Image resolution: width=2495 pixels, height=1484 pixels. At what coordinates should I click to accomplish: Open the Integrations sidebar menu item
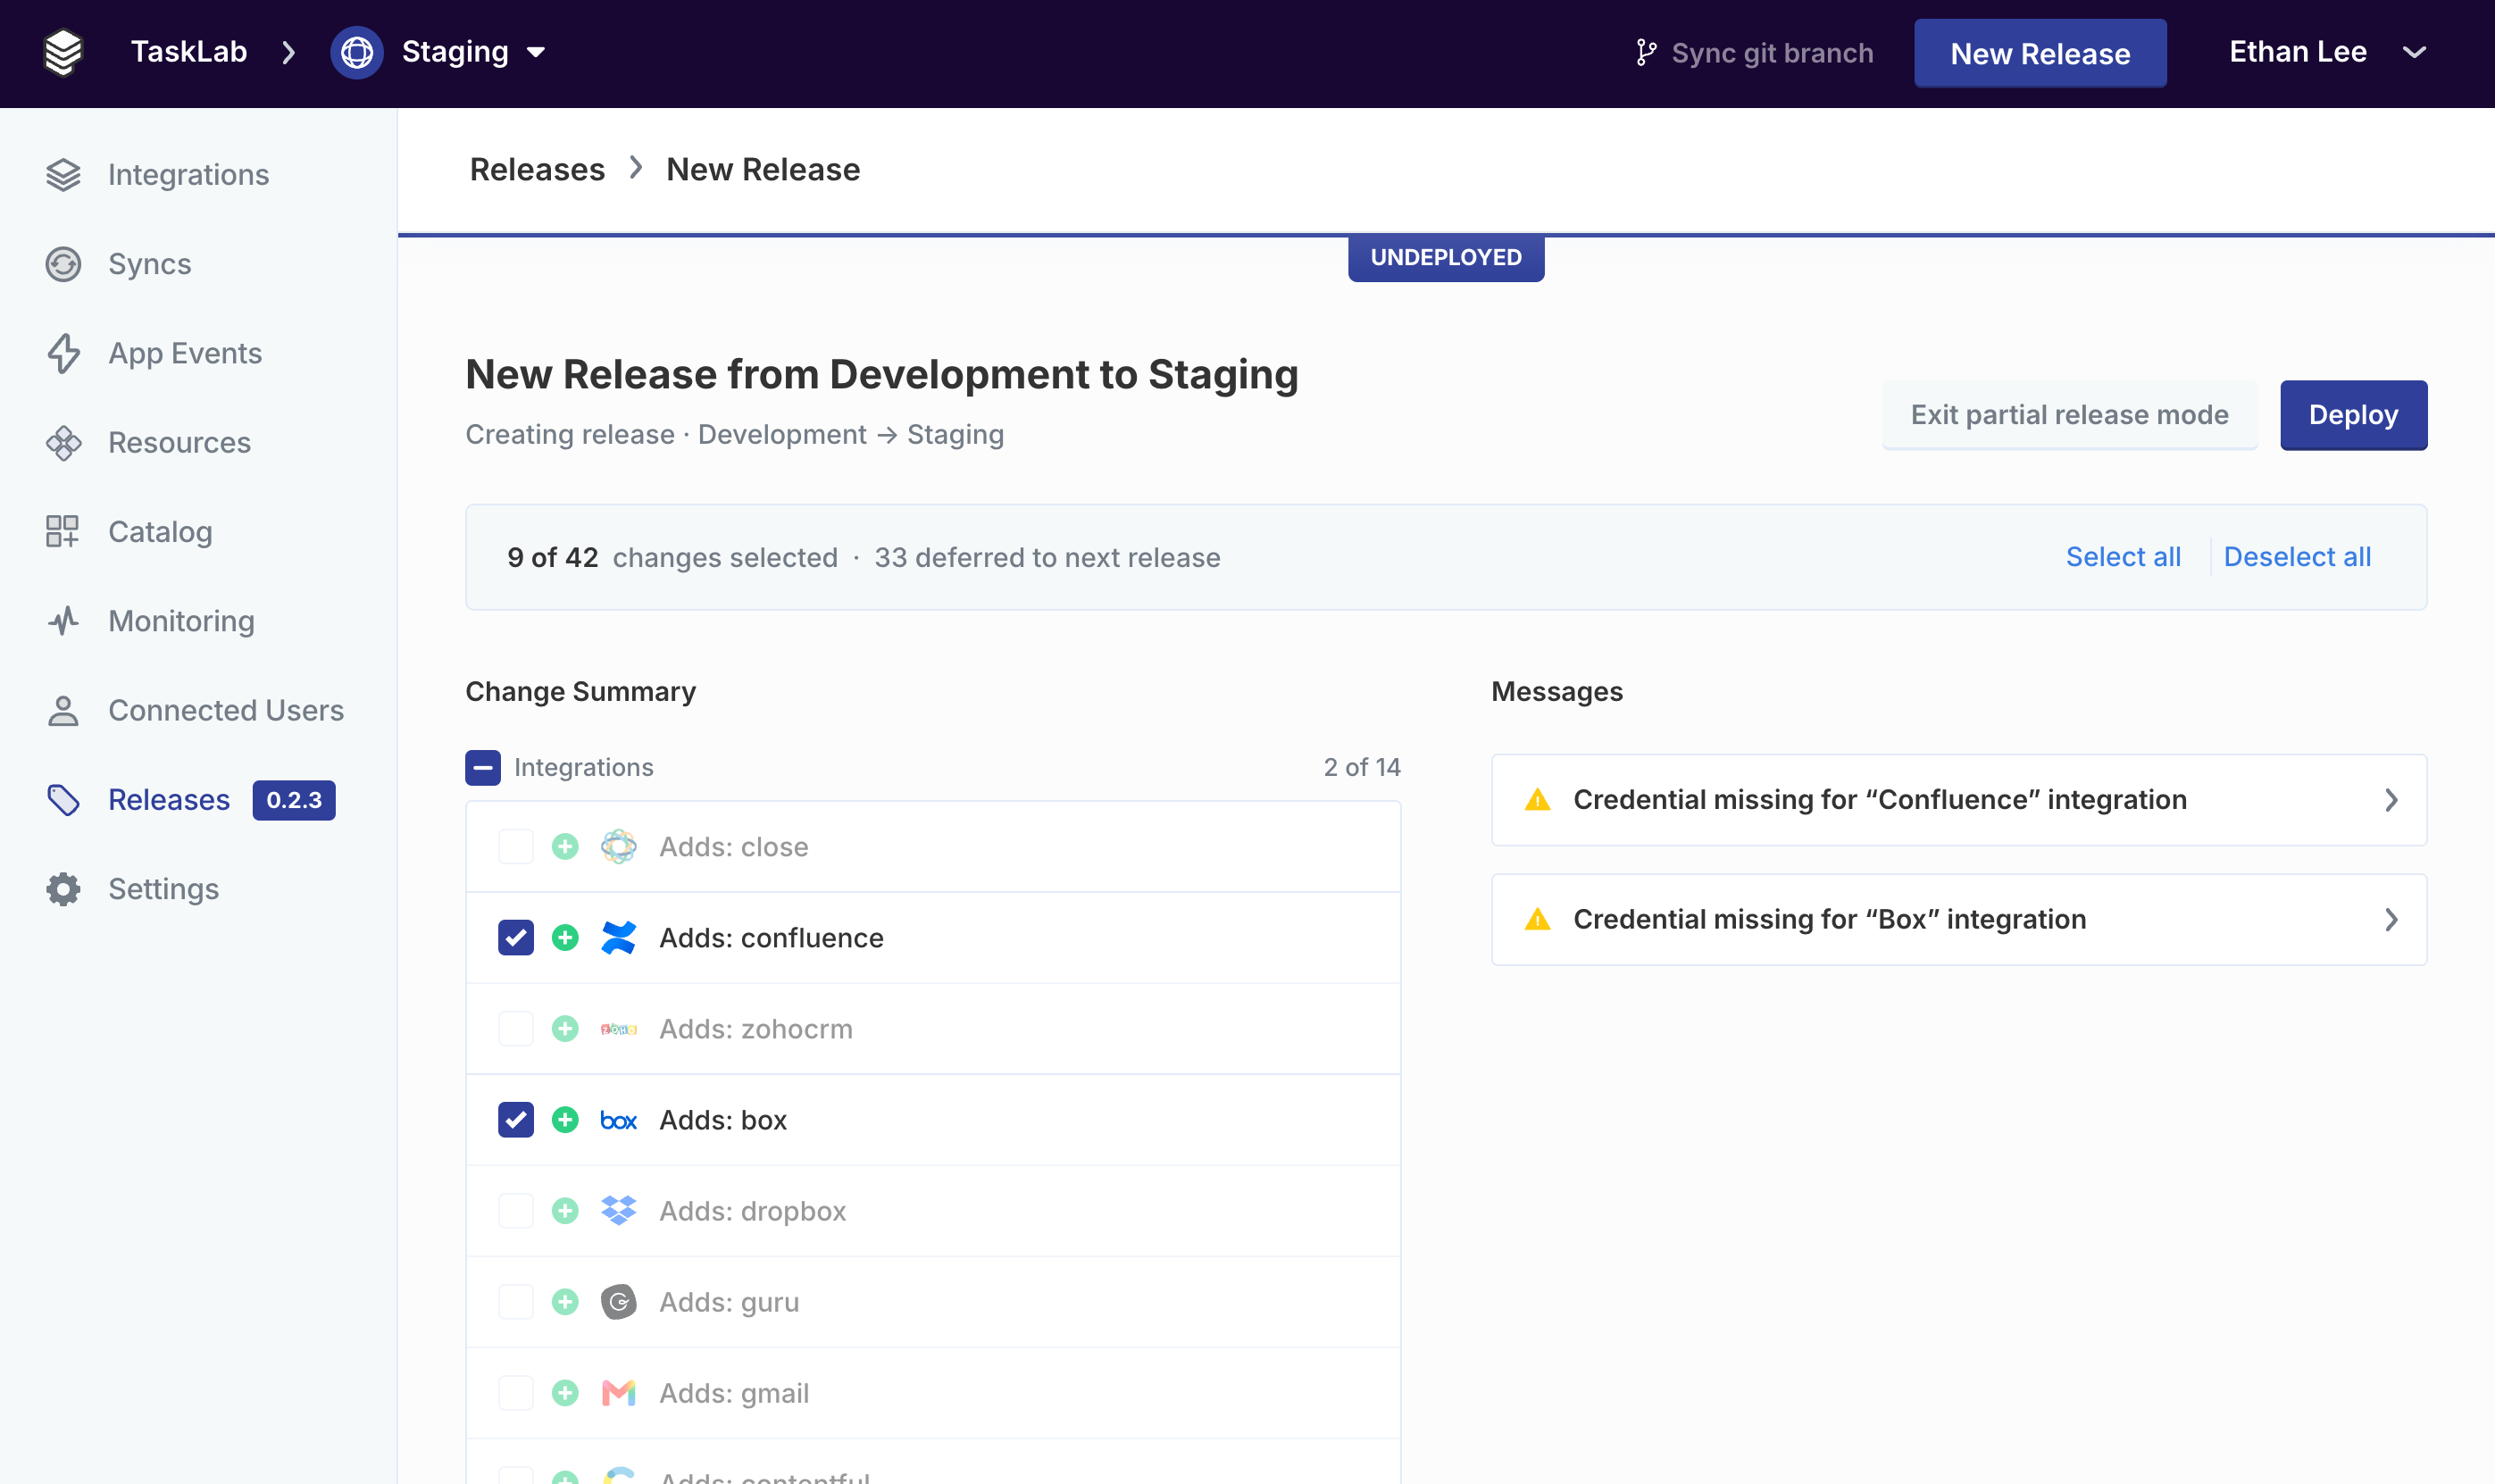coord(188,175)
